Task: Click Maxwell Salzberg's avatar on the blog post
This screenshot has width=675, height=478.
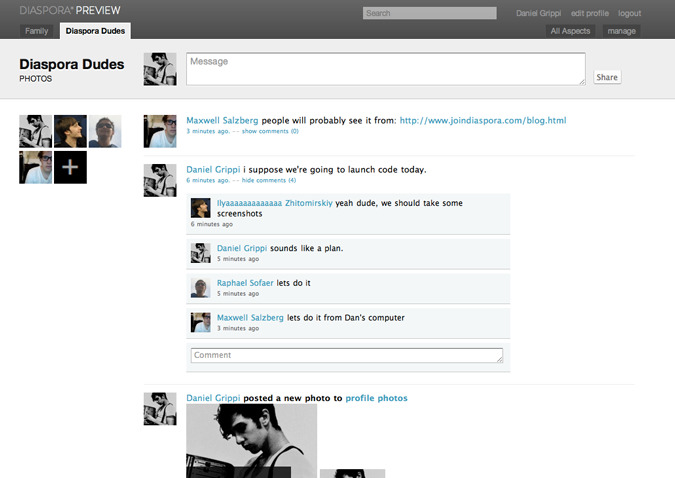Action: [x=160, y=131]
